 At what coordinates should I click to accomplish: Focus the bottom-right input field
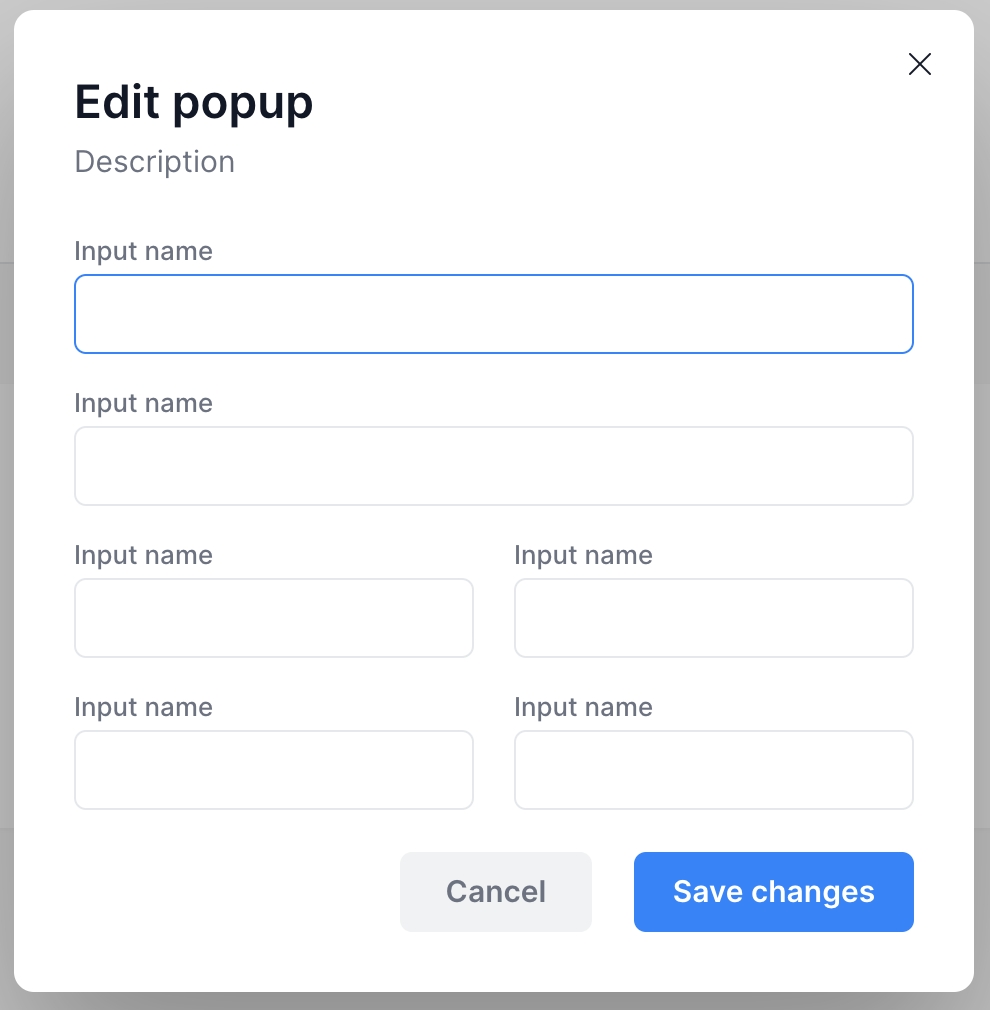pyautogui.click(x=713, y=770)
